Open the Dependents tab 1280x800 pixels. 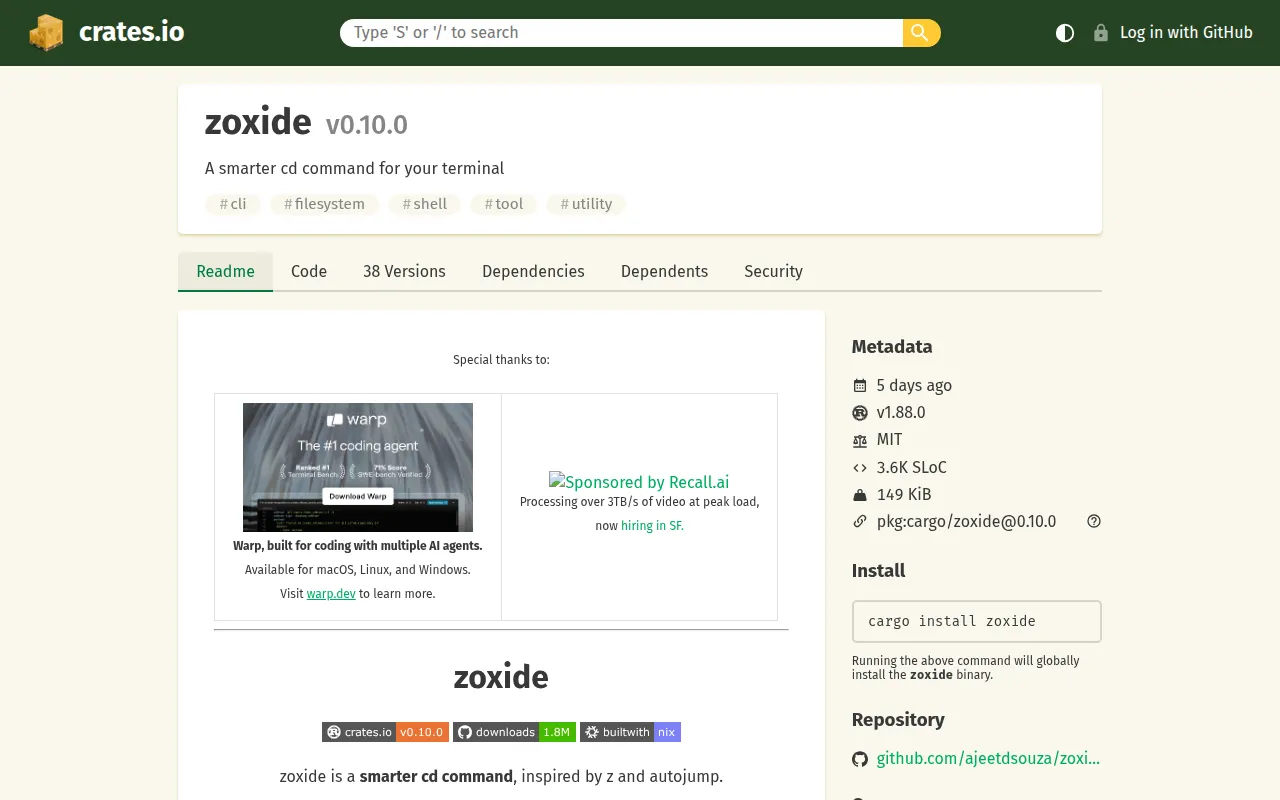pos(664,271)
